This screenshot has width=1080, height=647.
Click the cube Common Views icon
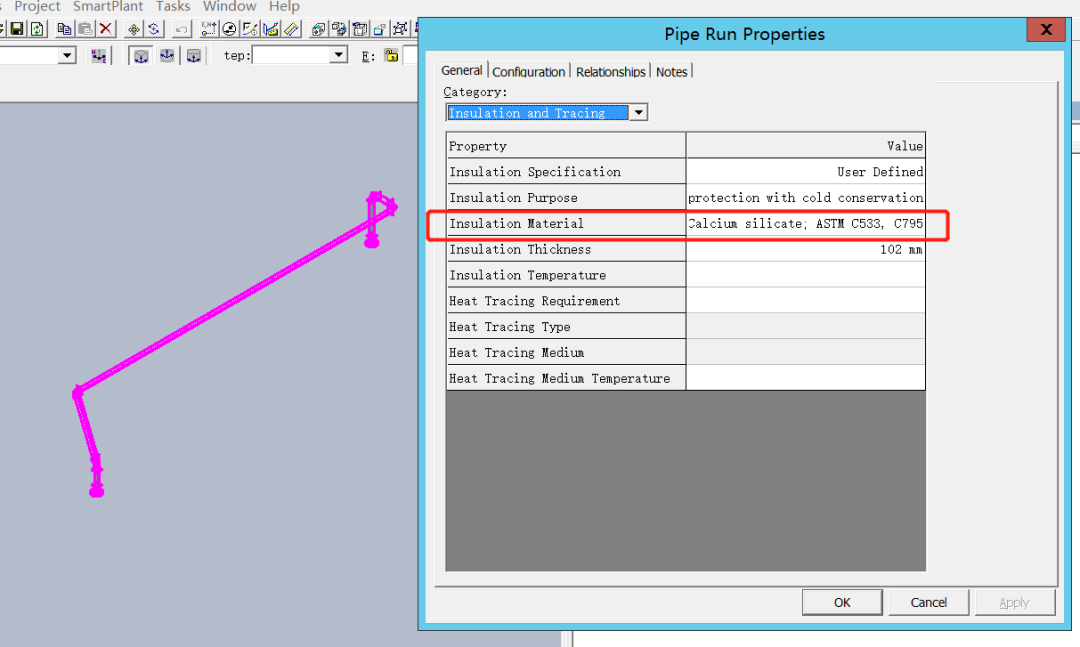(x=318, y=29)
